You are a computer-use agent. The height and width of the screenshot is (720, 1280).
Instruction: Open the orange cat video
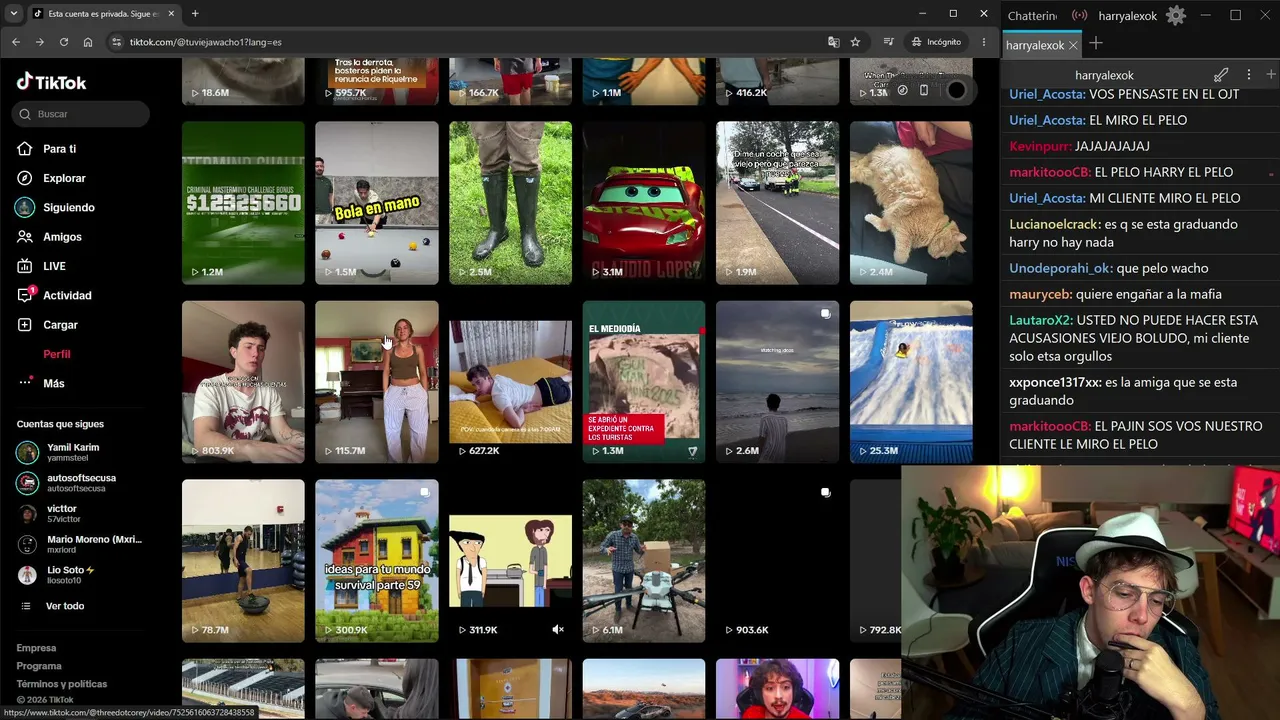[911, 203]
